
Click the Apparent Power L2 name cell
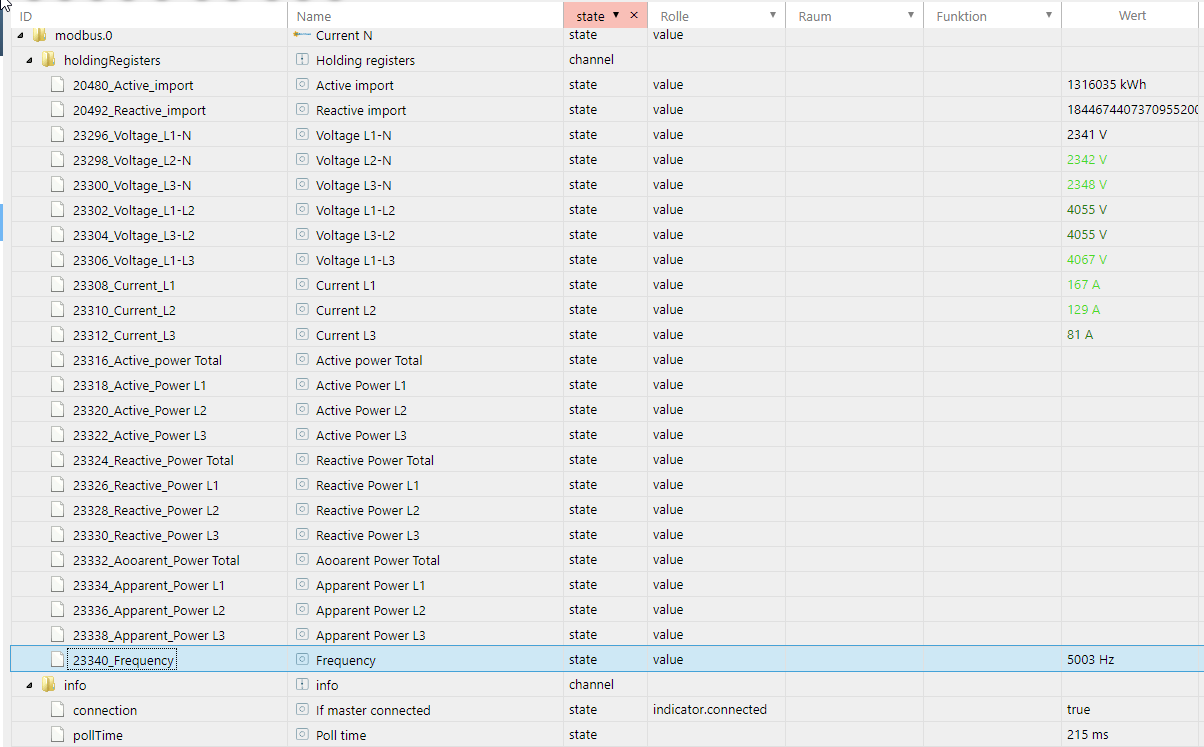426,610
